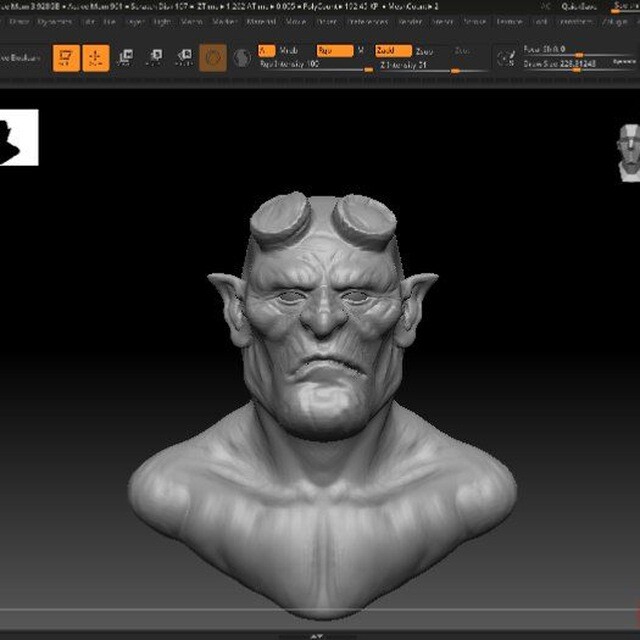Toggle the Live Boolean button
Image resolution: width=640 pixels, height=640 pixels.
(20, 58)
